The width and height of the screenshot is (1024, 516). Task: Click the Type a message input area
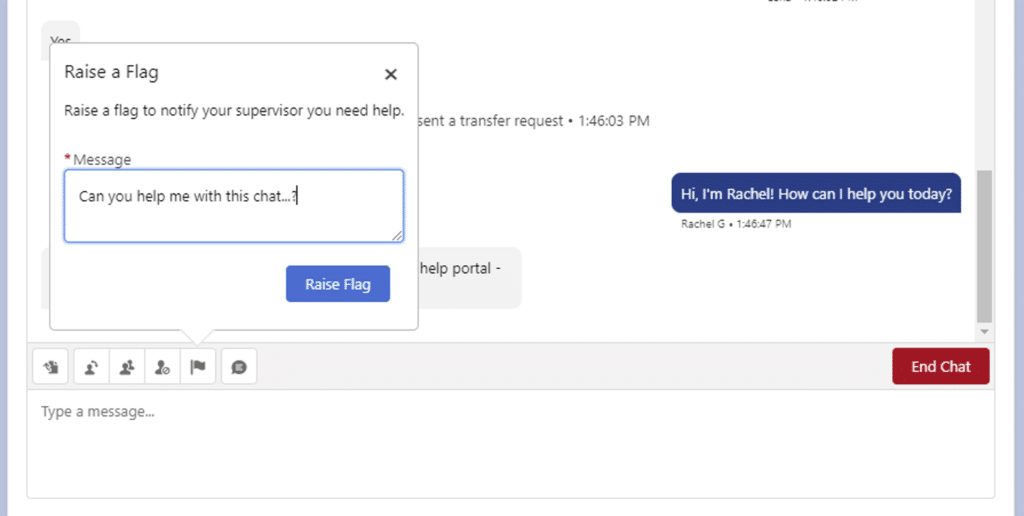pos(510,440)
